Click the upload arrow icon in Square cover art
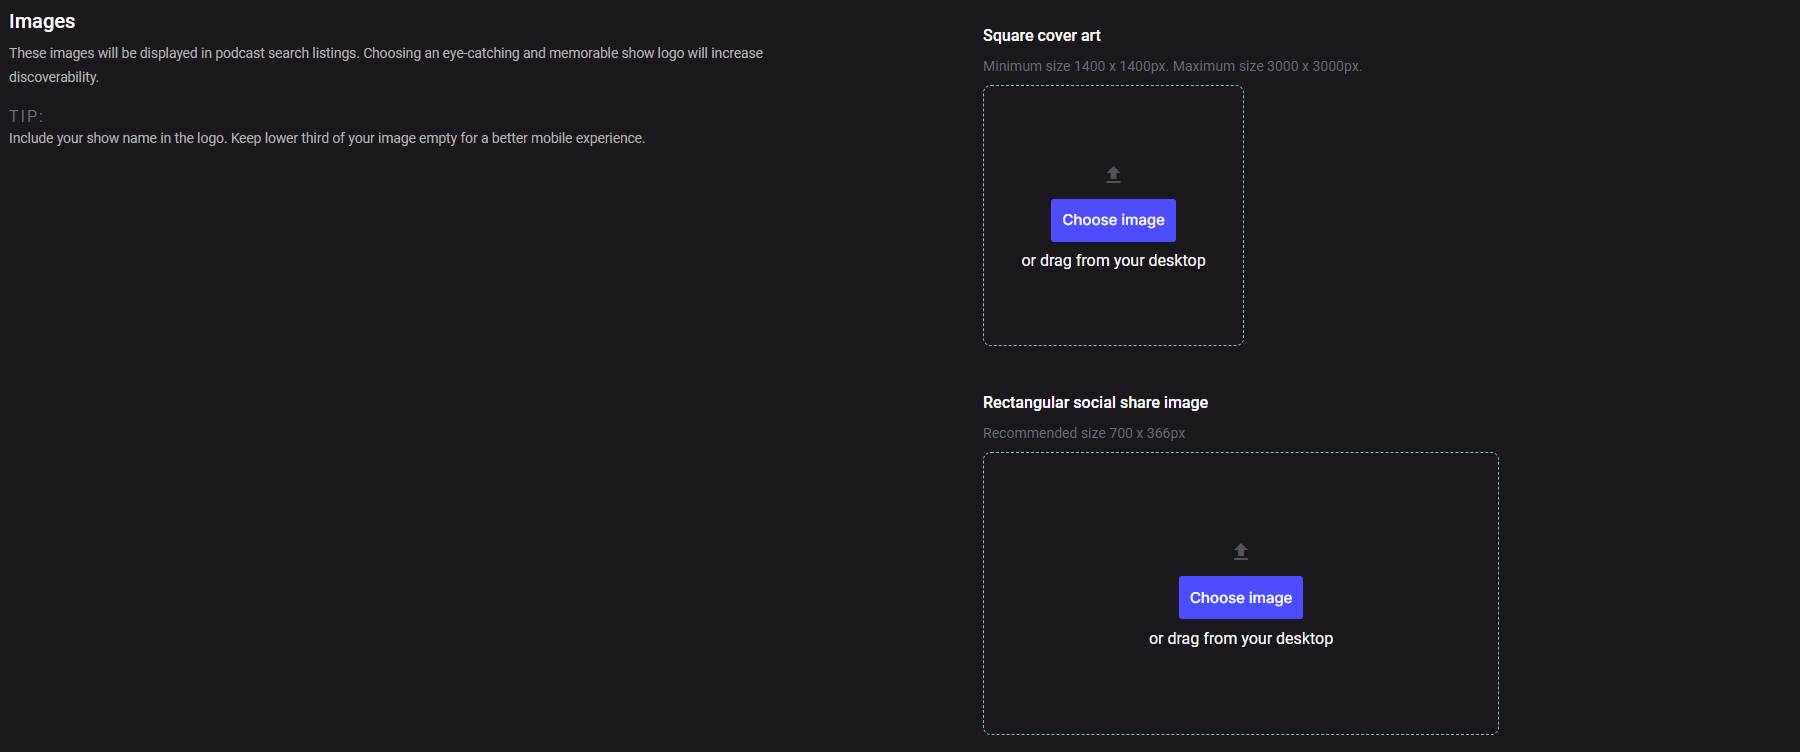 click(x=1113, y=175)
